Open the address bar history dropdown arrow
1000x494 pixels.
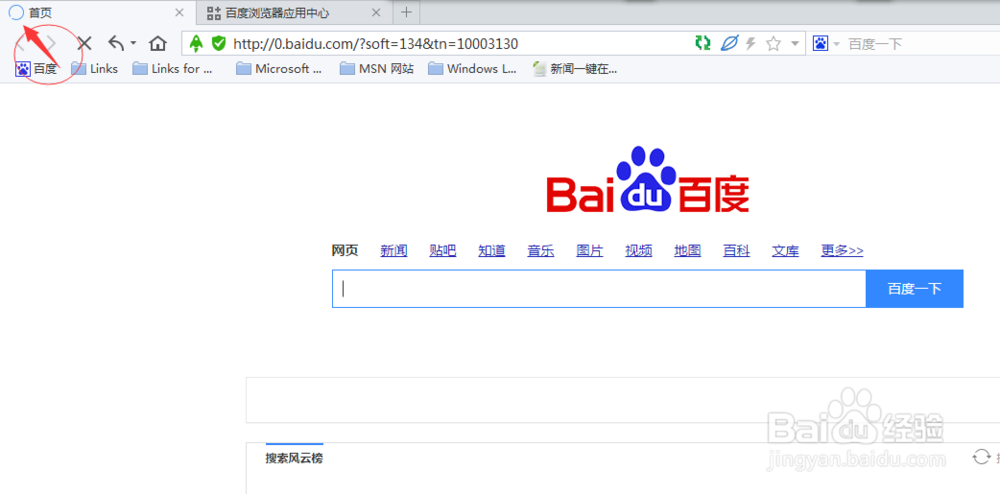coord(795,43)
